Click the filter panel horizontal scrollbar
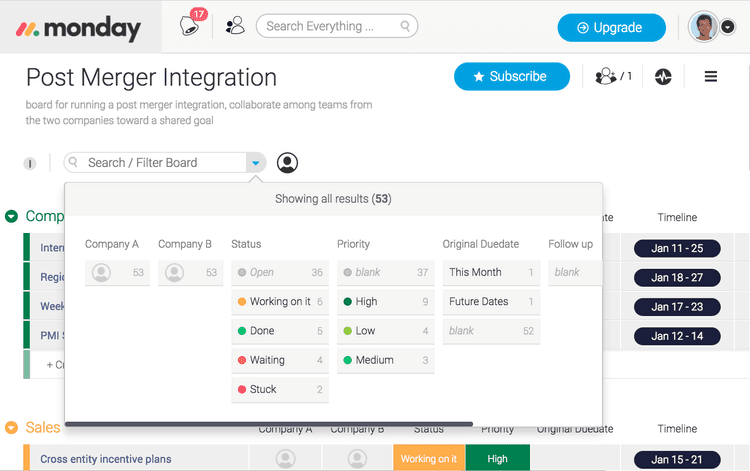Viewport: 750px width, 471px height. coord(269,424)
